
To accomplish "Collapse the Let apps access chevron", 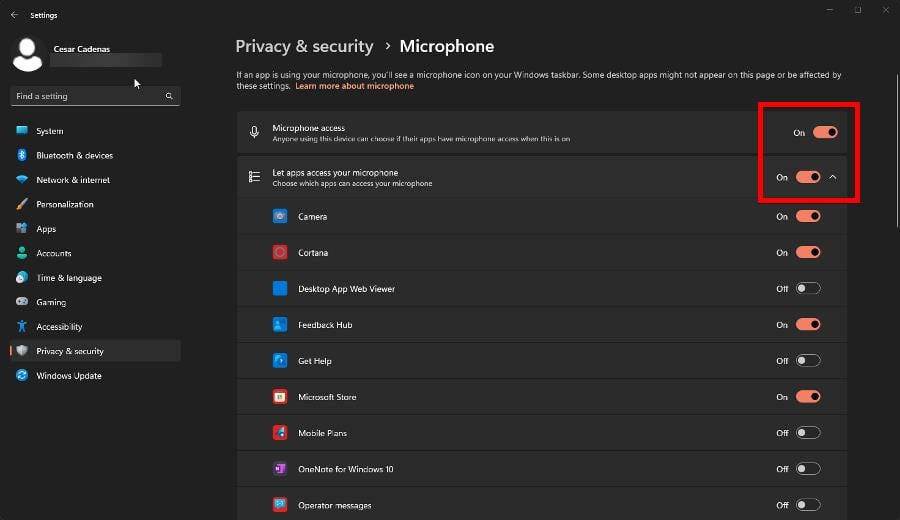I will click(x=833, y=177).
